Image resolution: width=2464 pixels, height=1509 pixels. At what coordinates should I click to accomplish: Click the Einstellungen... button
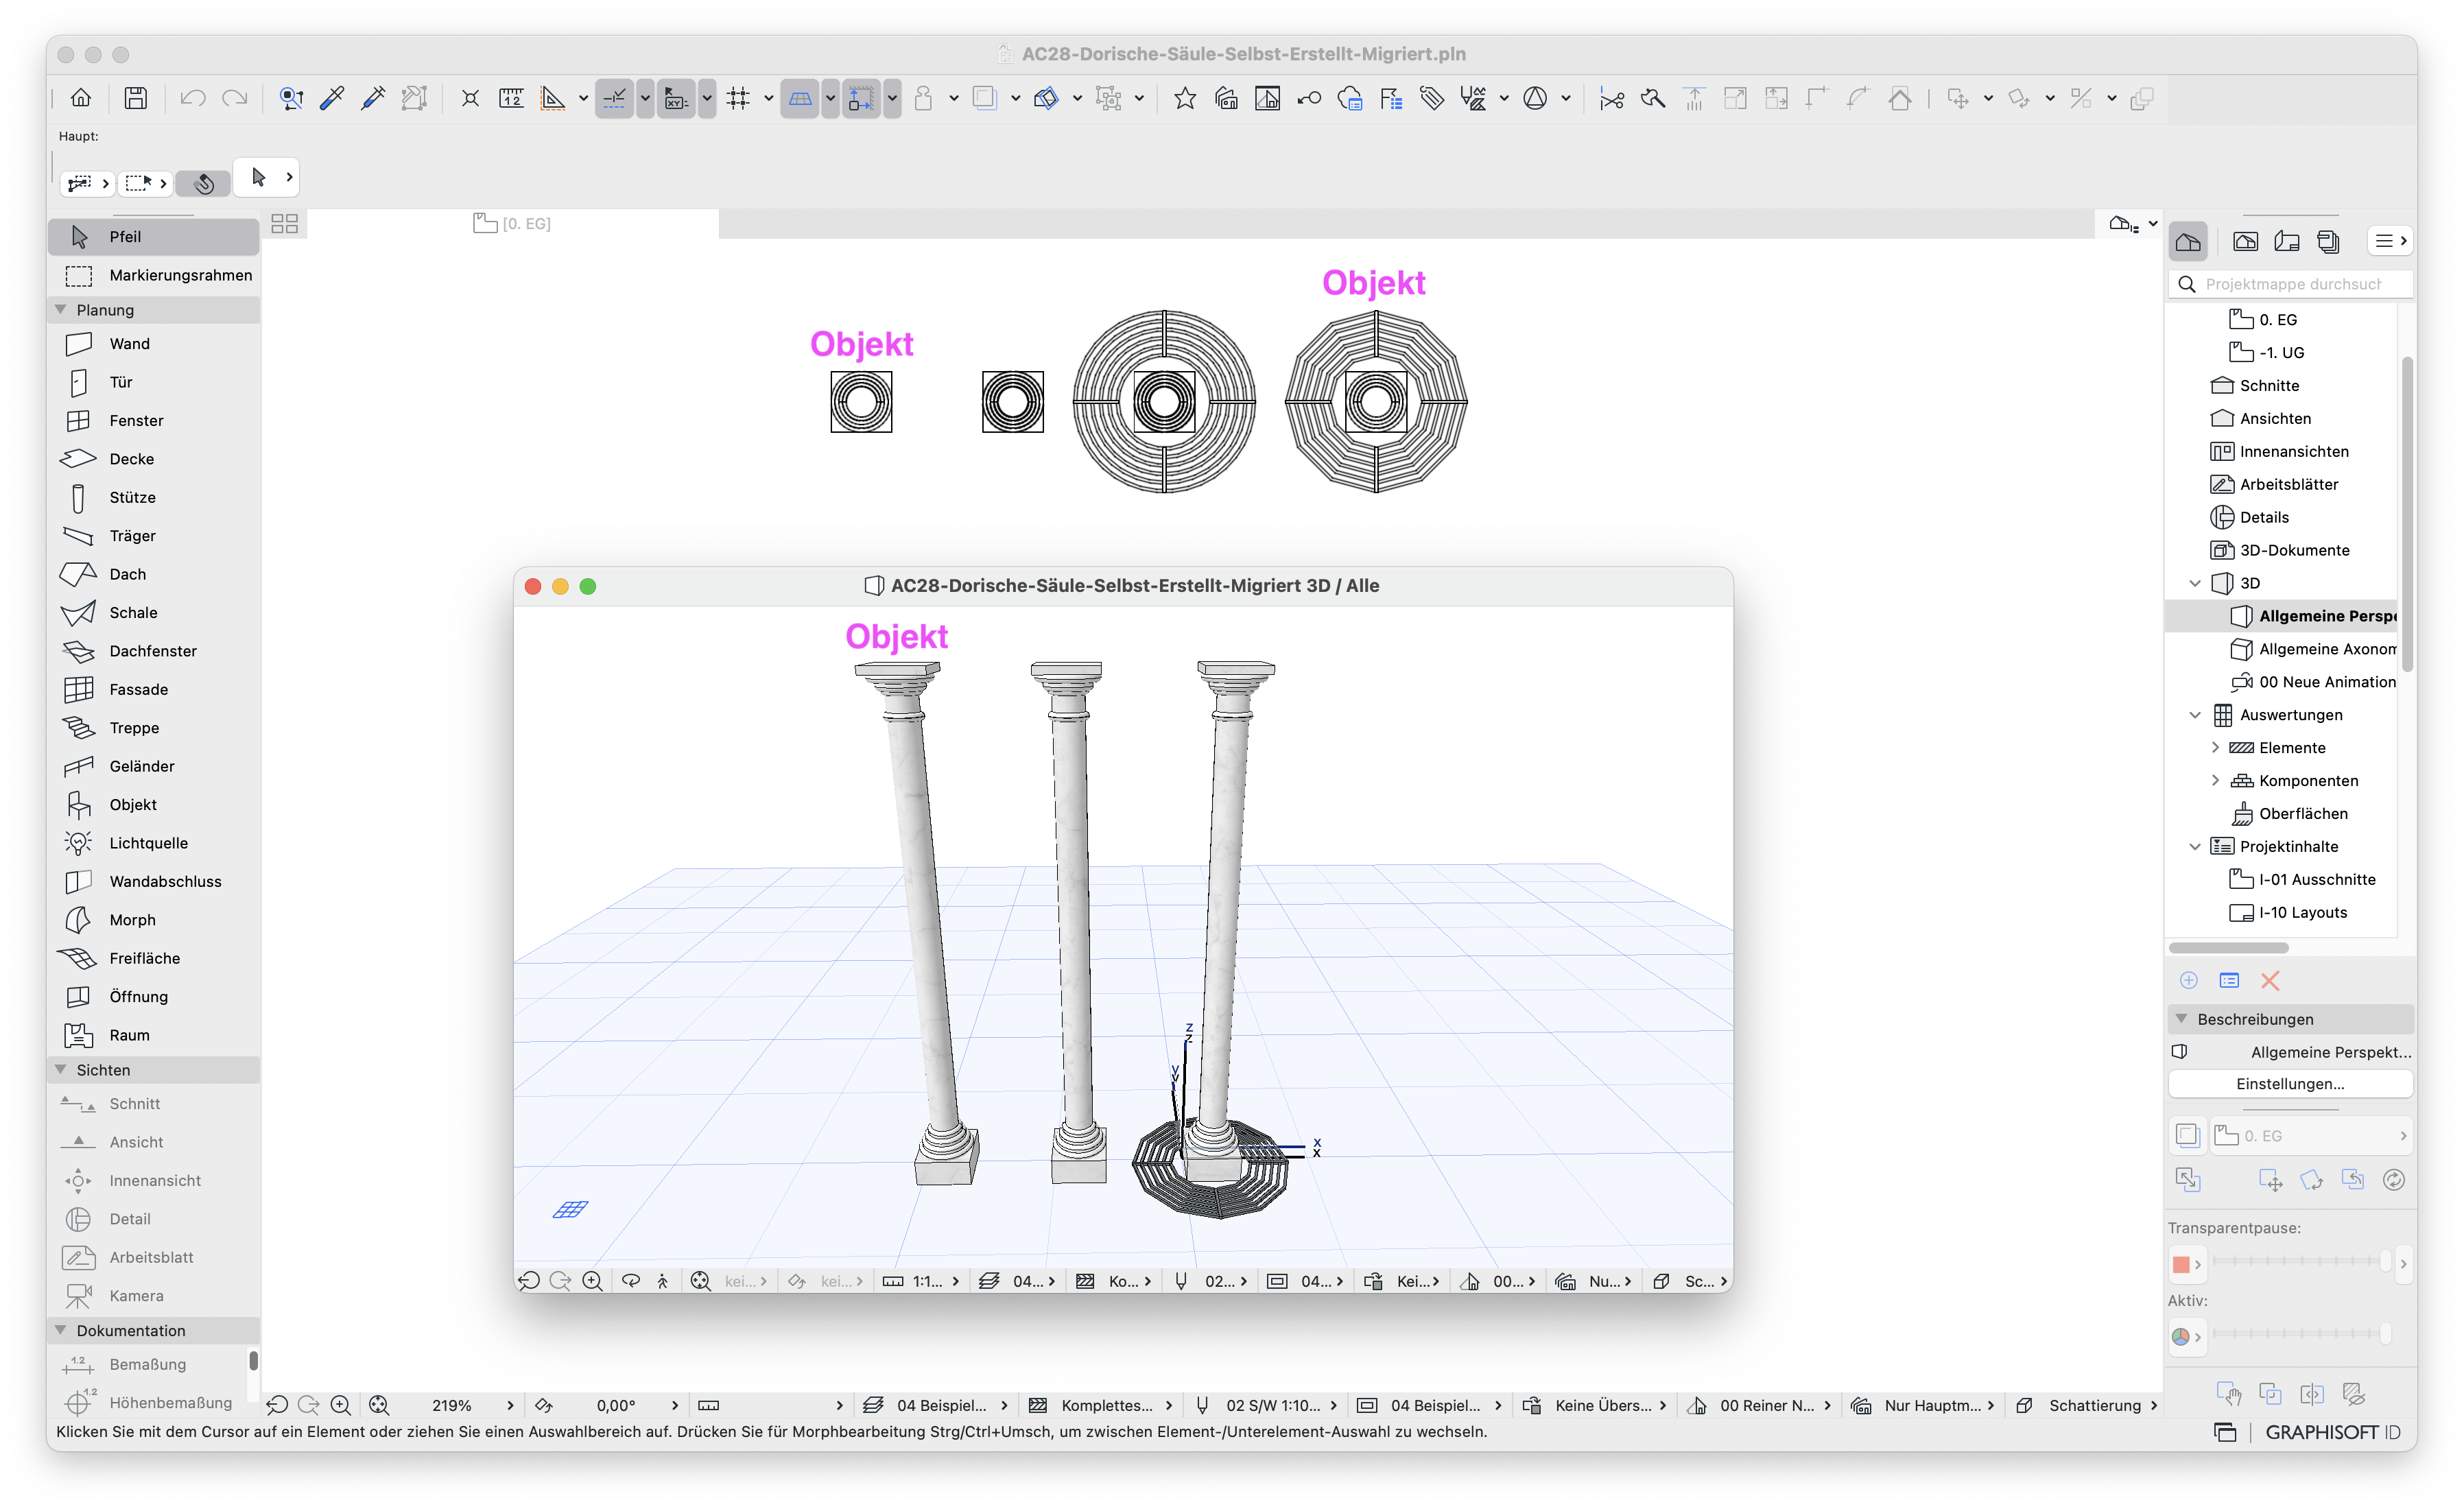click(2290, 1084)
